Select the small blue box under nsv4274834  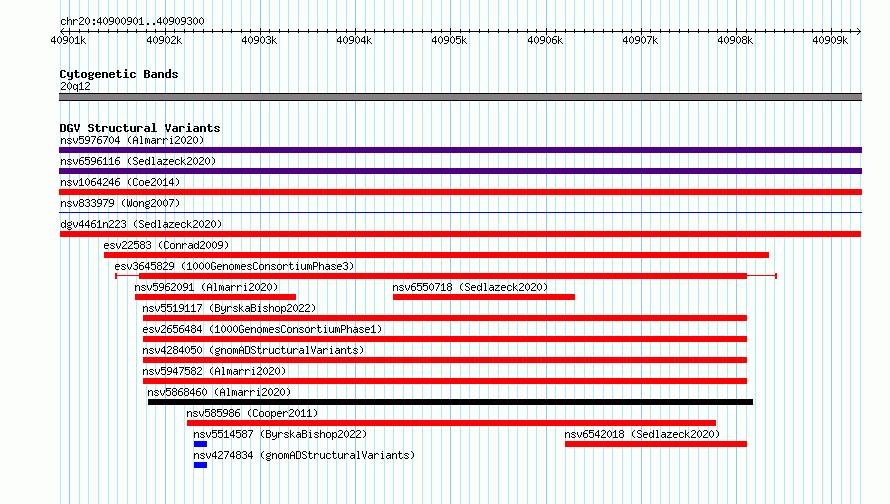point(200,465)
